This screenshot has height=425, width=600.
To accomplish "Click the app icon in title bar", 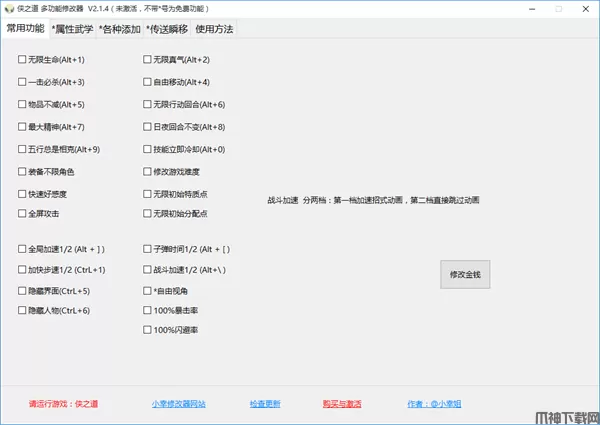I will coord(9,9).
